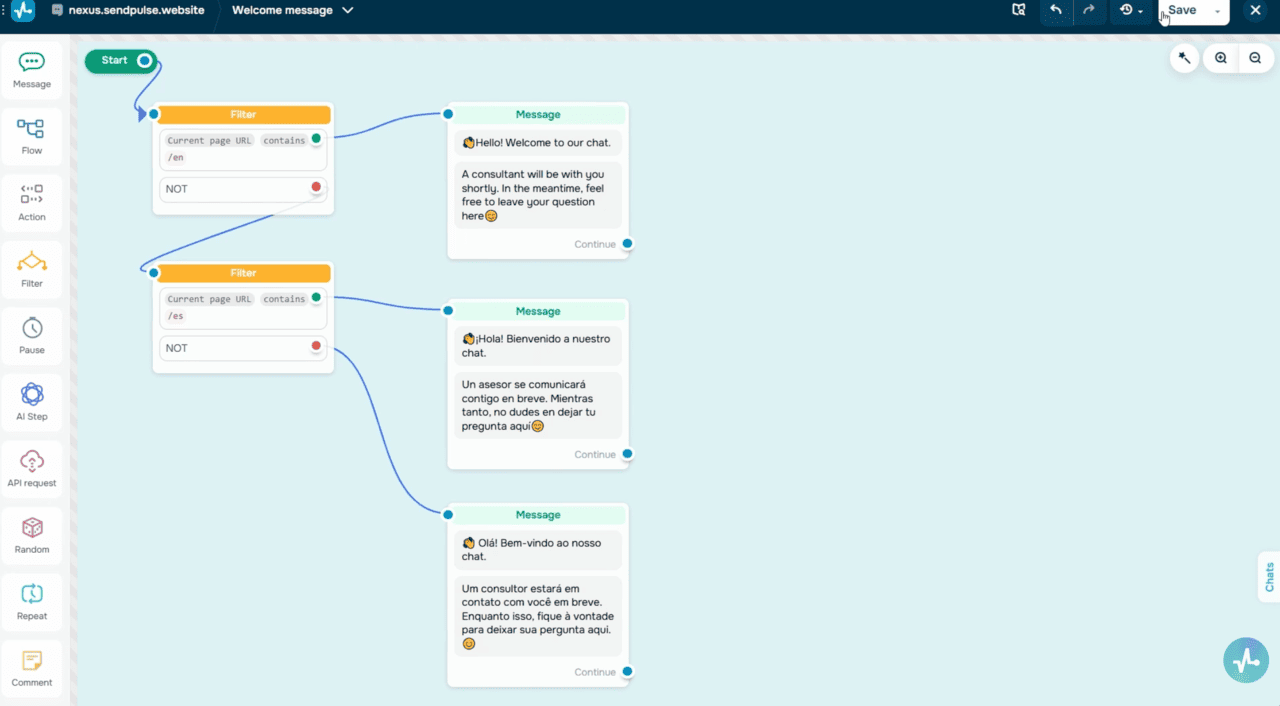
Task: Select the English Message block header
Action: pyautogui.click(x=538, y=115)
